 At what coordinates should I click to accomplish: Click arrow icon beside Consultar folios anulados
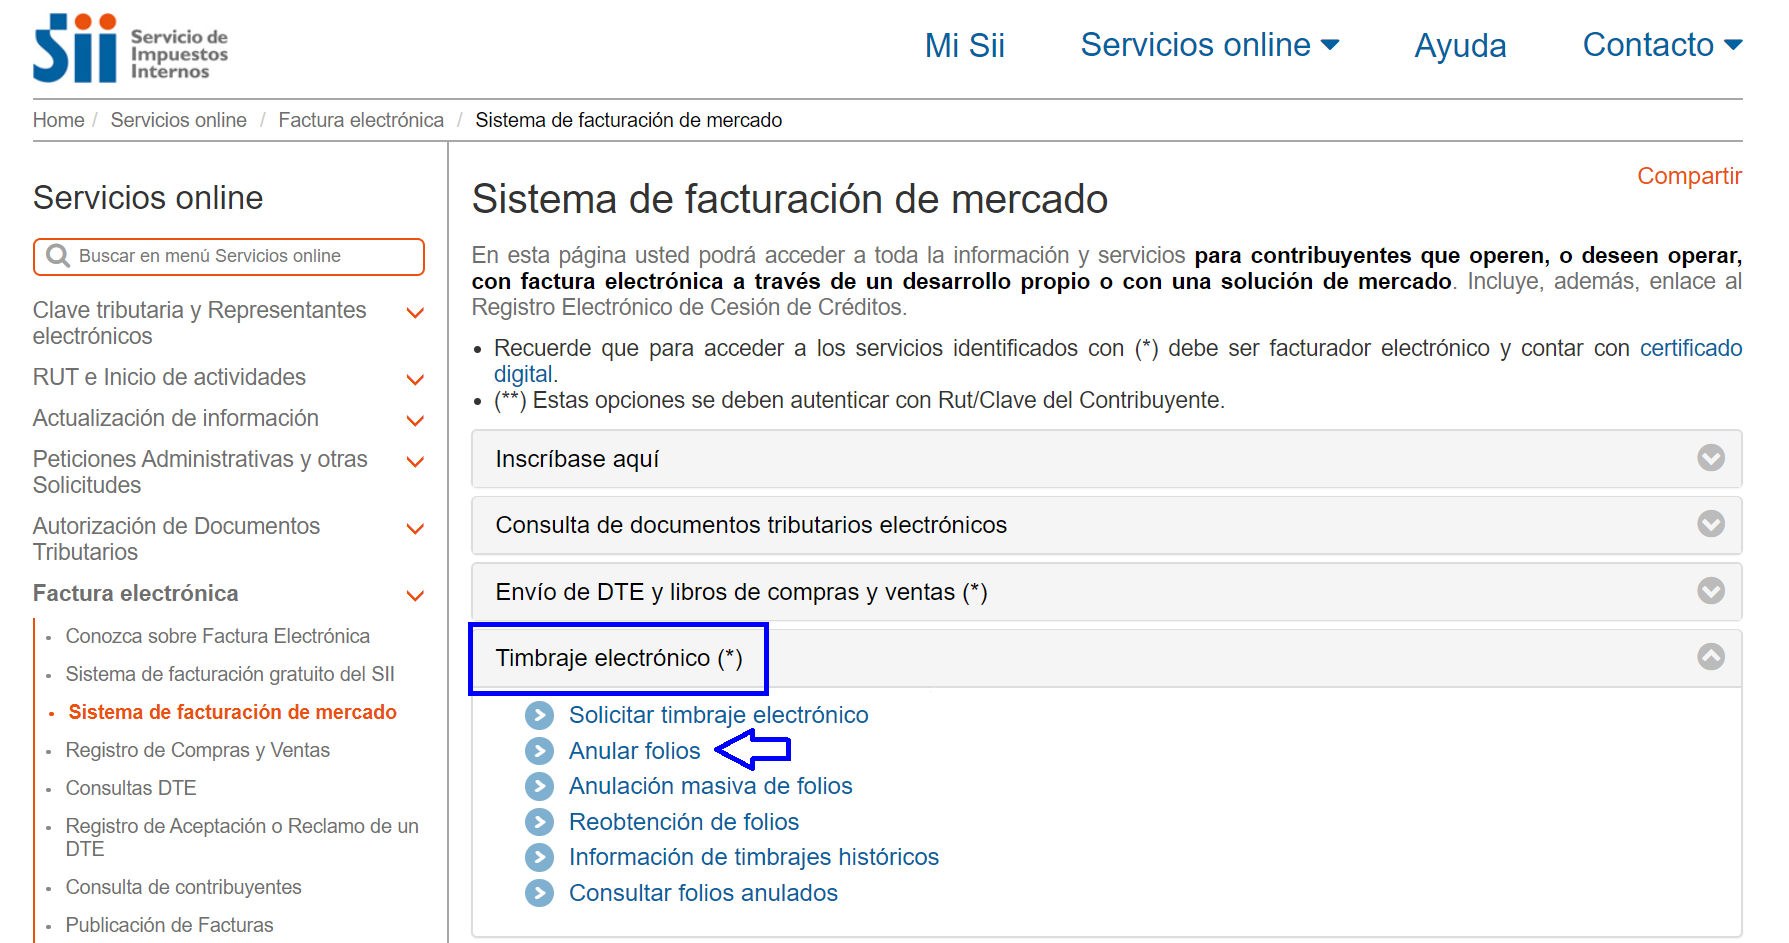(539, 893)
